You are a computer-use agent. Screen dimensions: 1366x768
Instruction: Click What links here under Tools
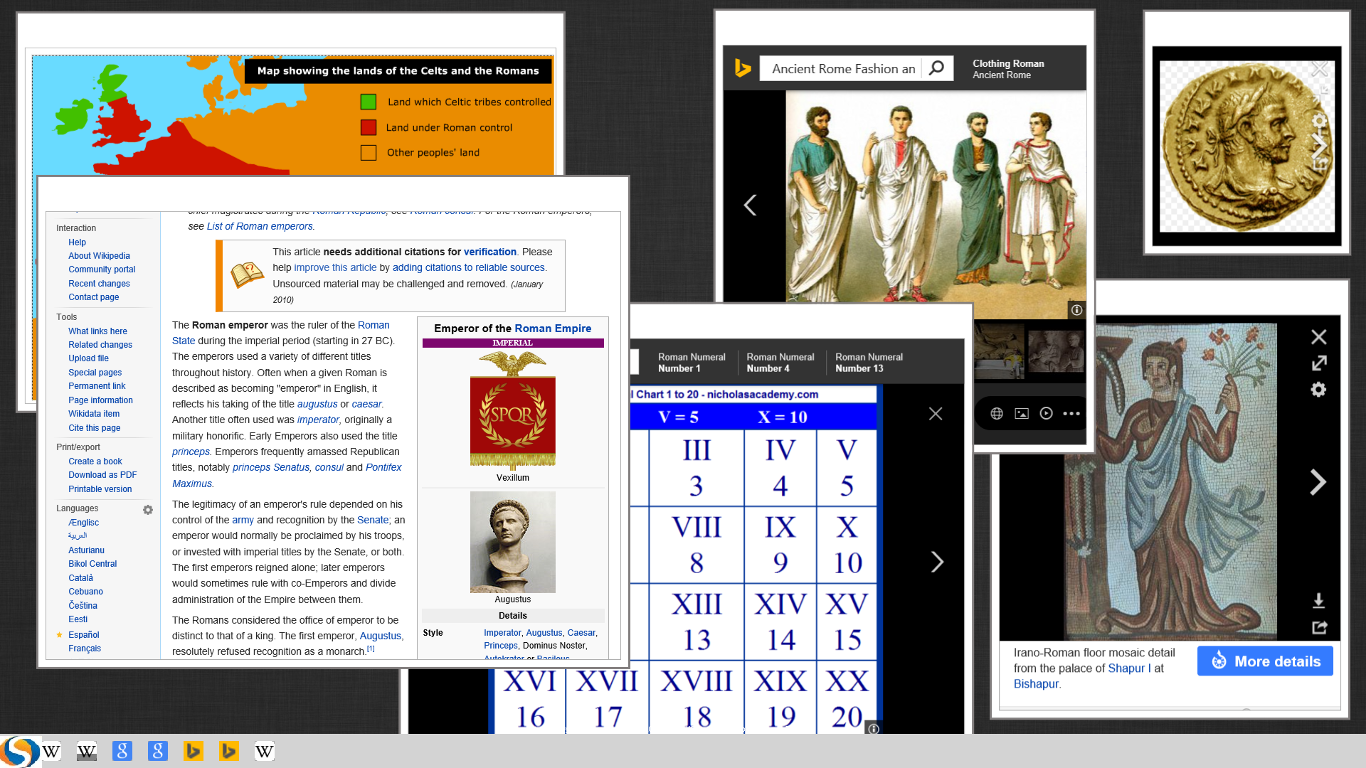pyautogui.click(x=98, y=331)
